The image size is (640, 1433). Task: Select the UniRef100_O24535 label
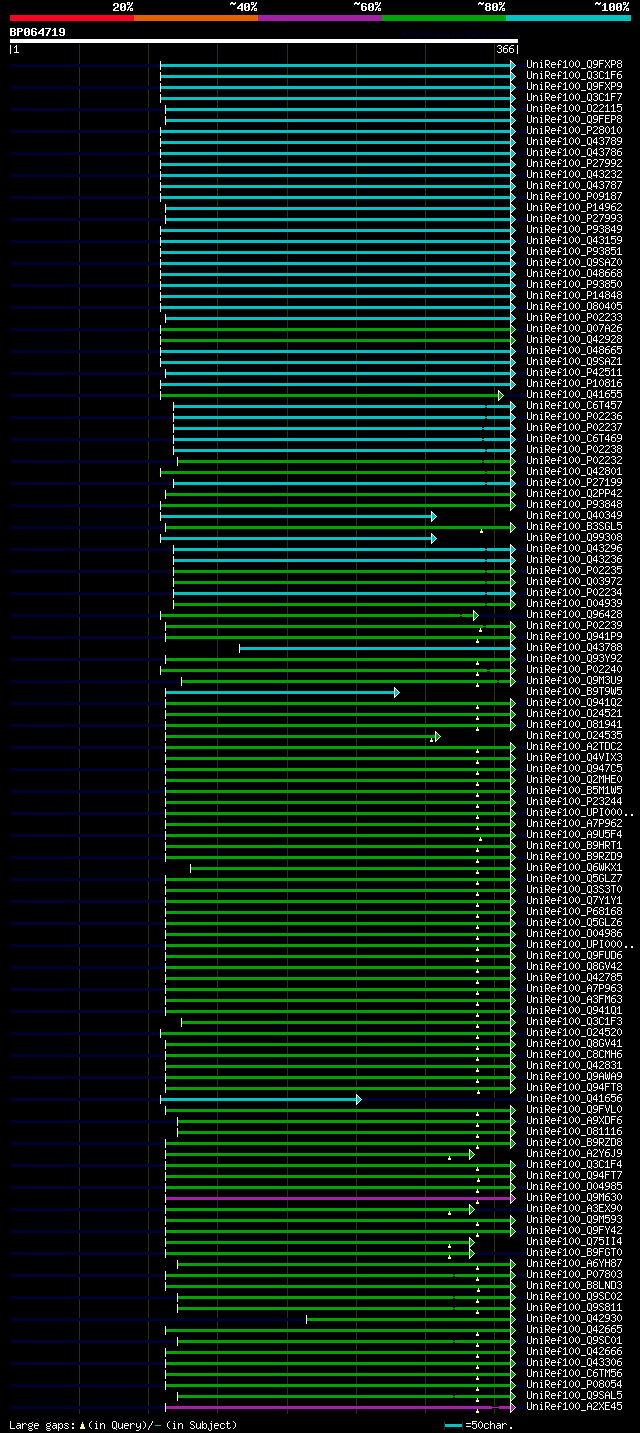(x=574, y=736)
